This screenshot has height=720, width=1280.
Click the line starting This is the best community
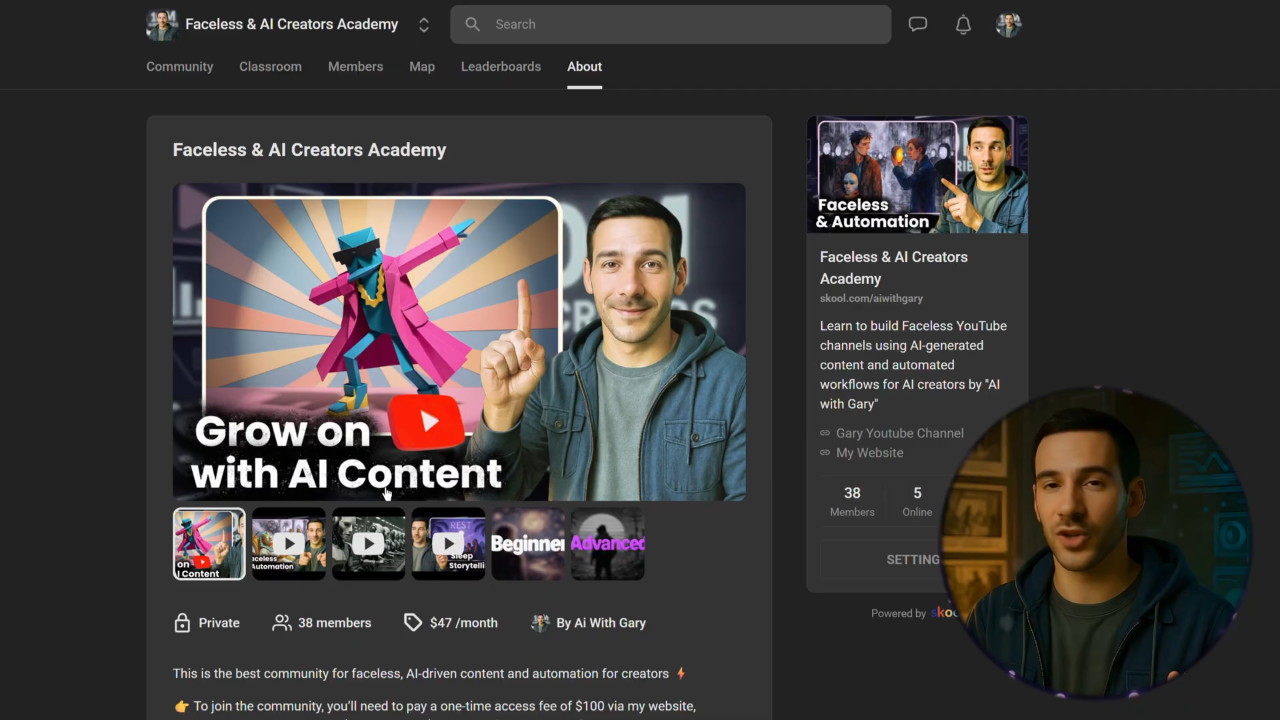(430, 674)
